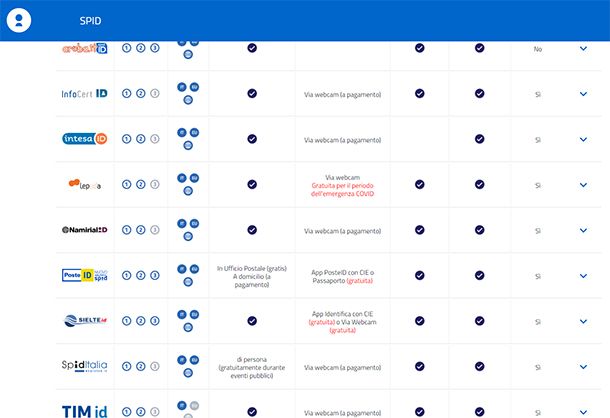This screenshot has width=610, height=418.
Task: Open the TIM id provider logo
Action: [84, 411]
